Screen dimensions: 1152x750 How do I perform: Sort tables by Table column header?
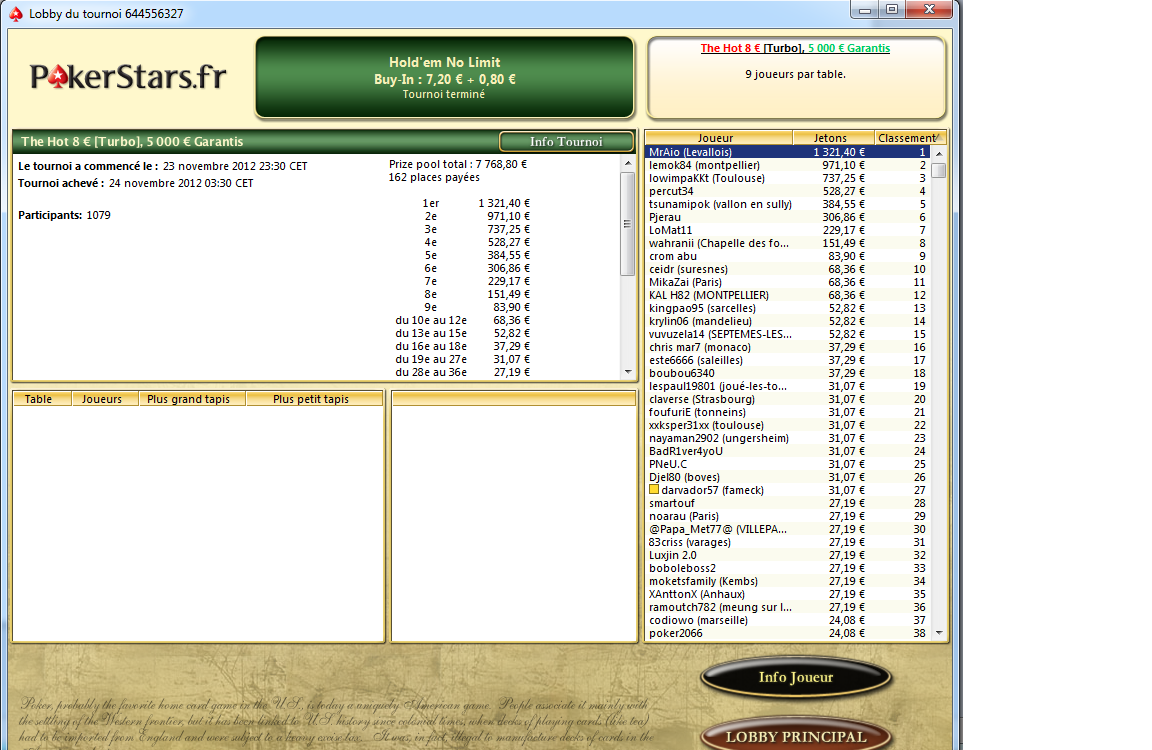(43, 399)
